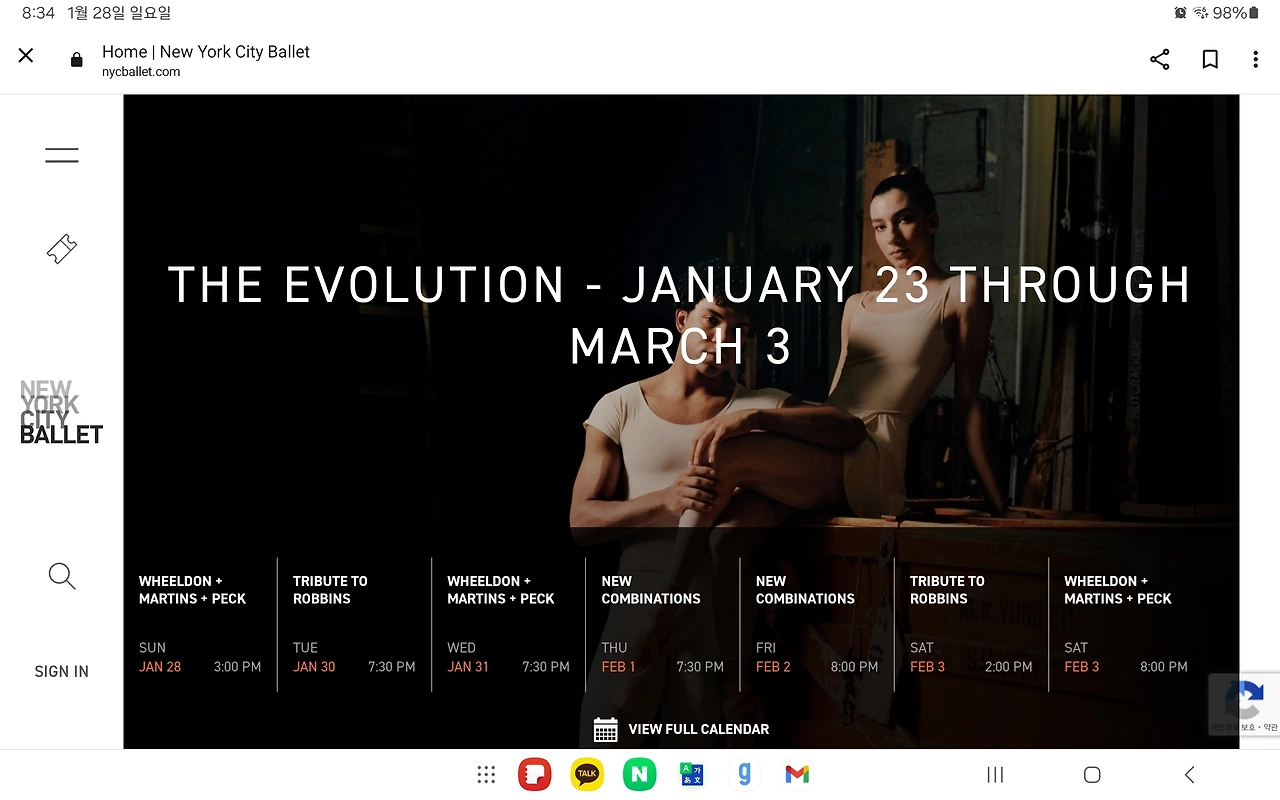Tap the recent apps navigation button
Screen dimensions: 1280x800
pos(995,775)
